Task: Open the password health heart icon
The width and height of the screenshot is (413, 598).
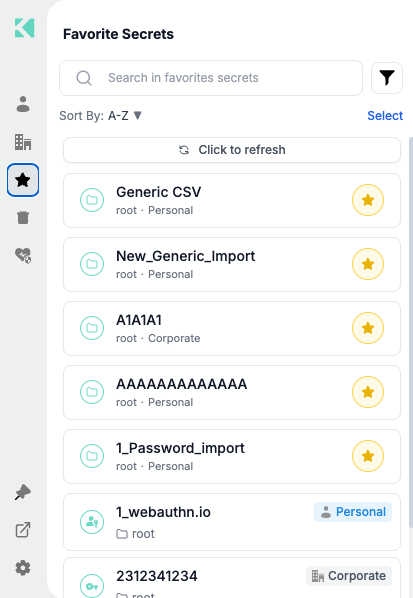Action: point(23,255)
